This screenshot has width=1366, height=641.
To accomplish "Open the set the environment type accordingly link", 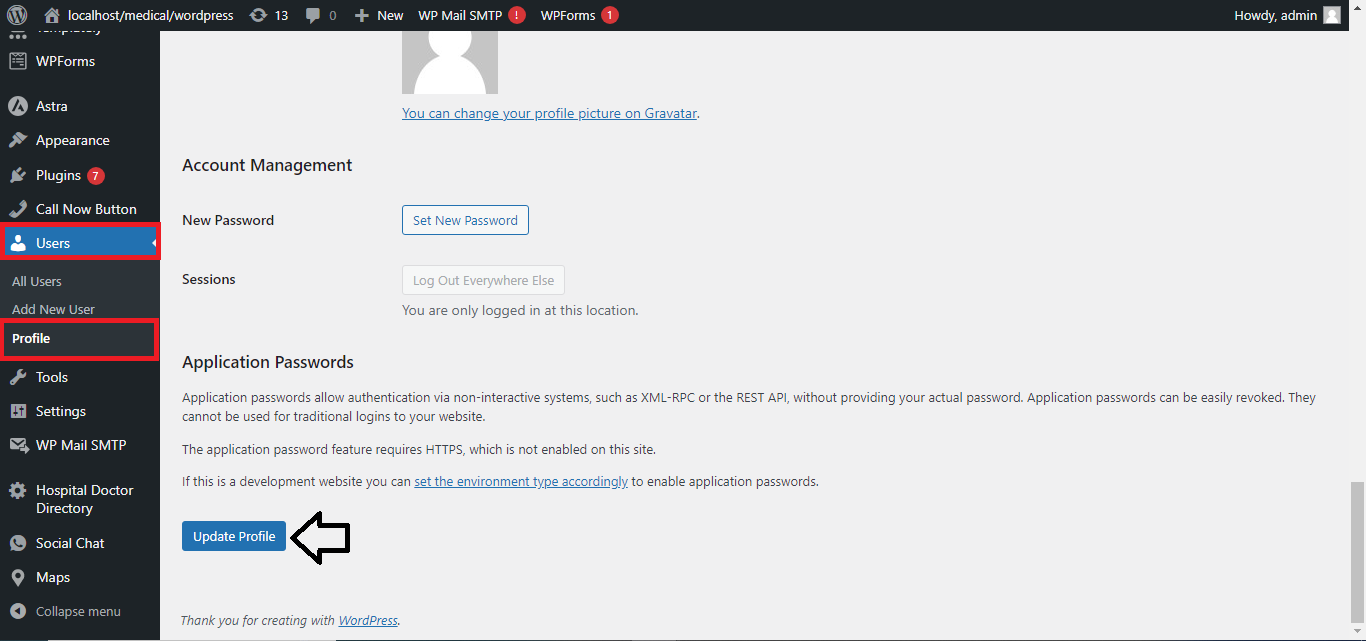I will pos(521,481).
